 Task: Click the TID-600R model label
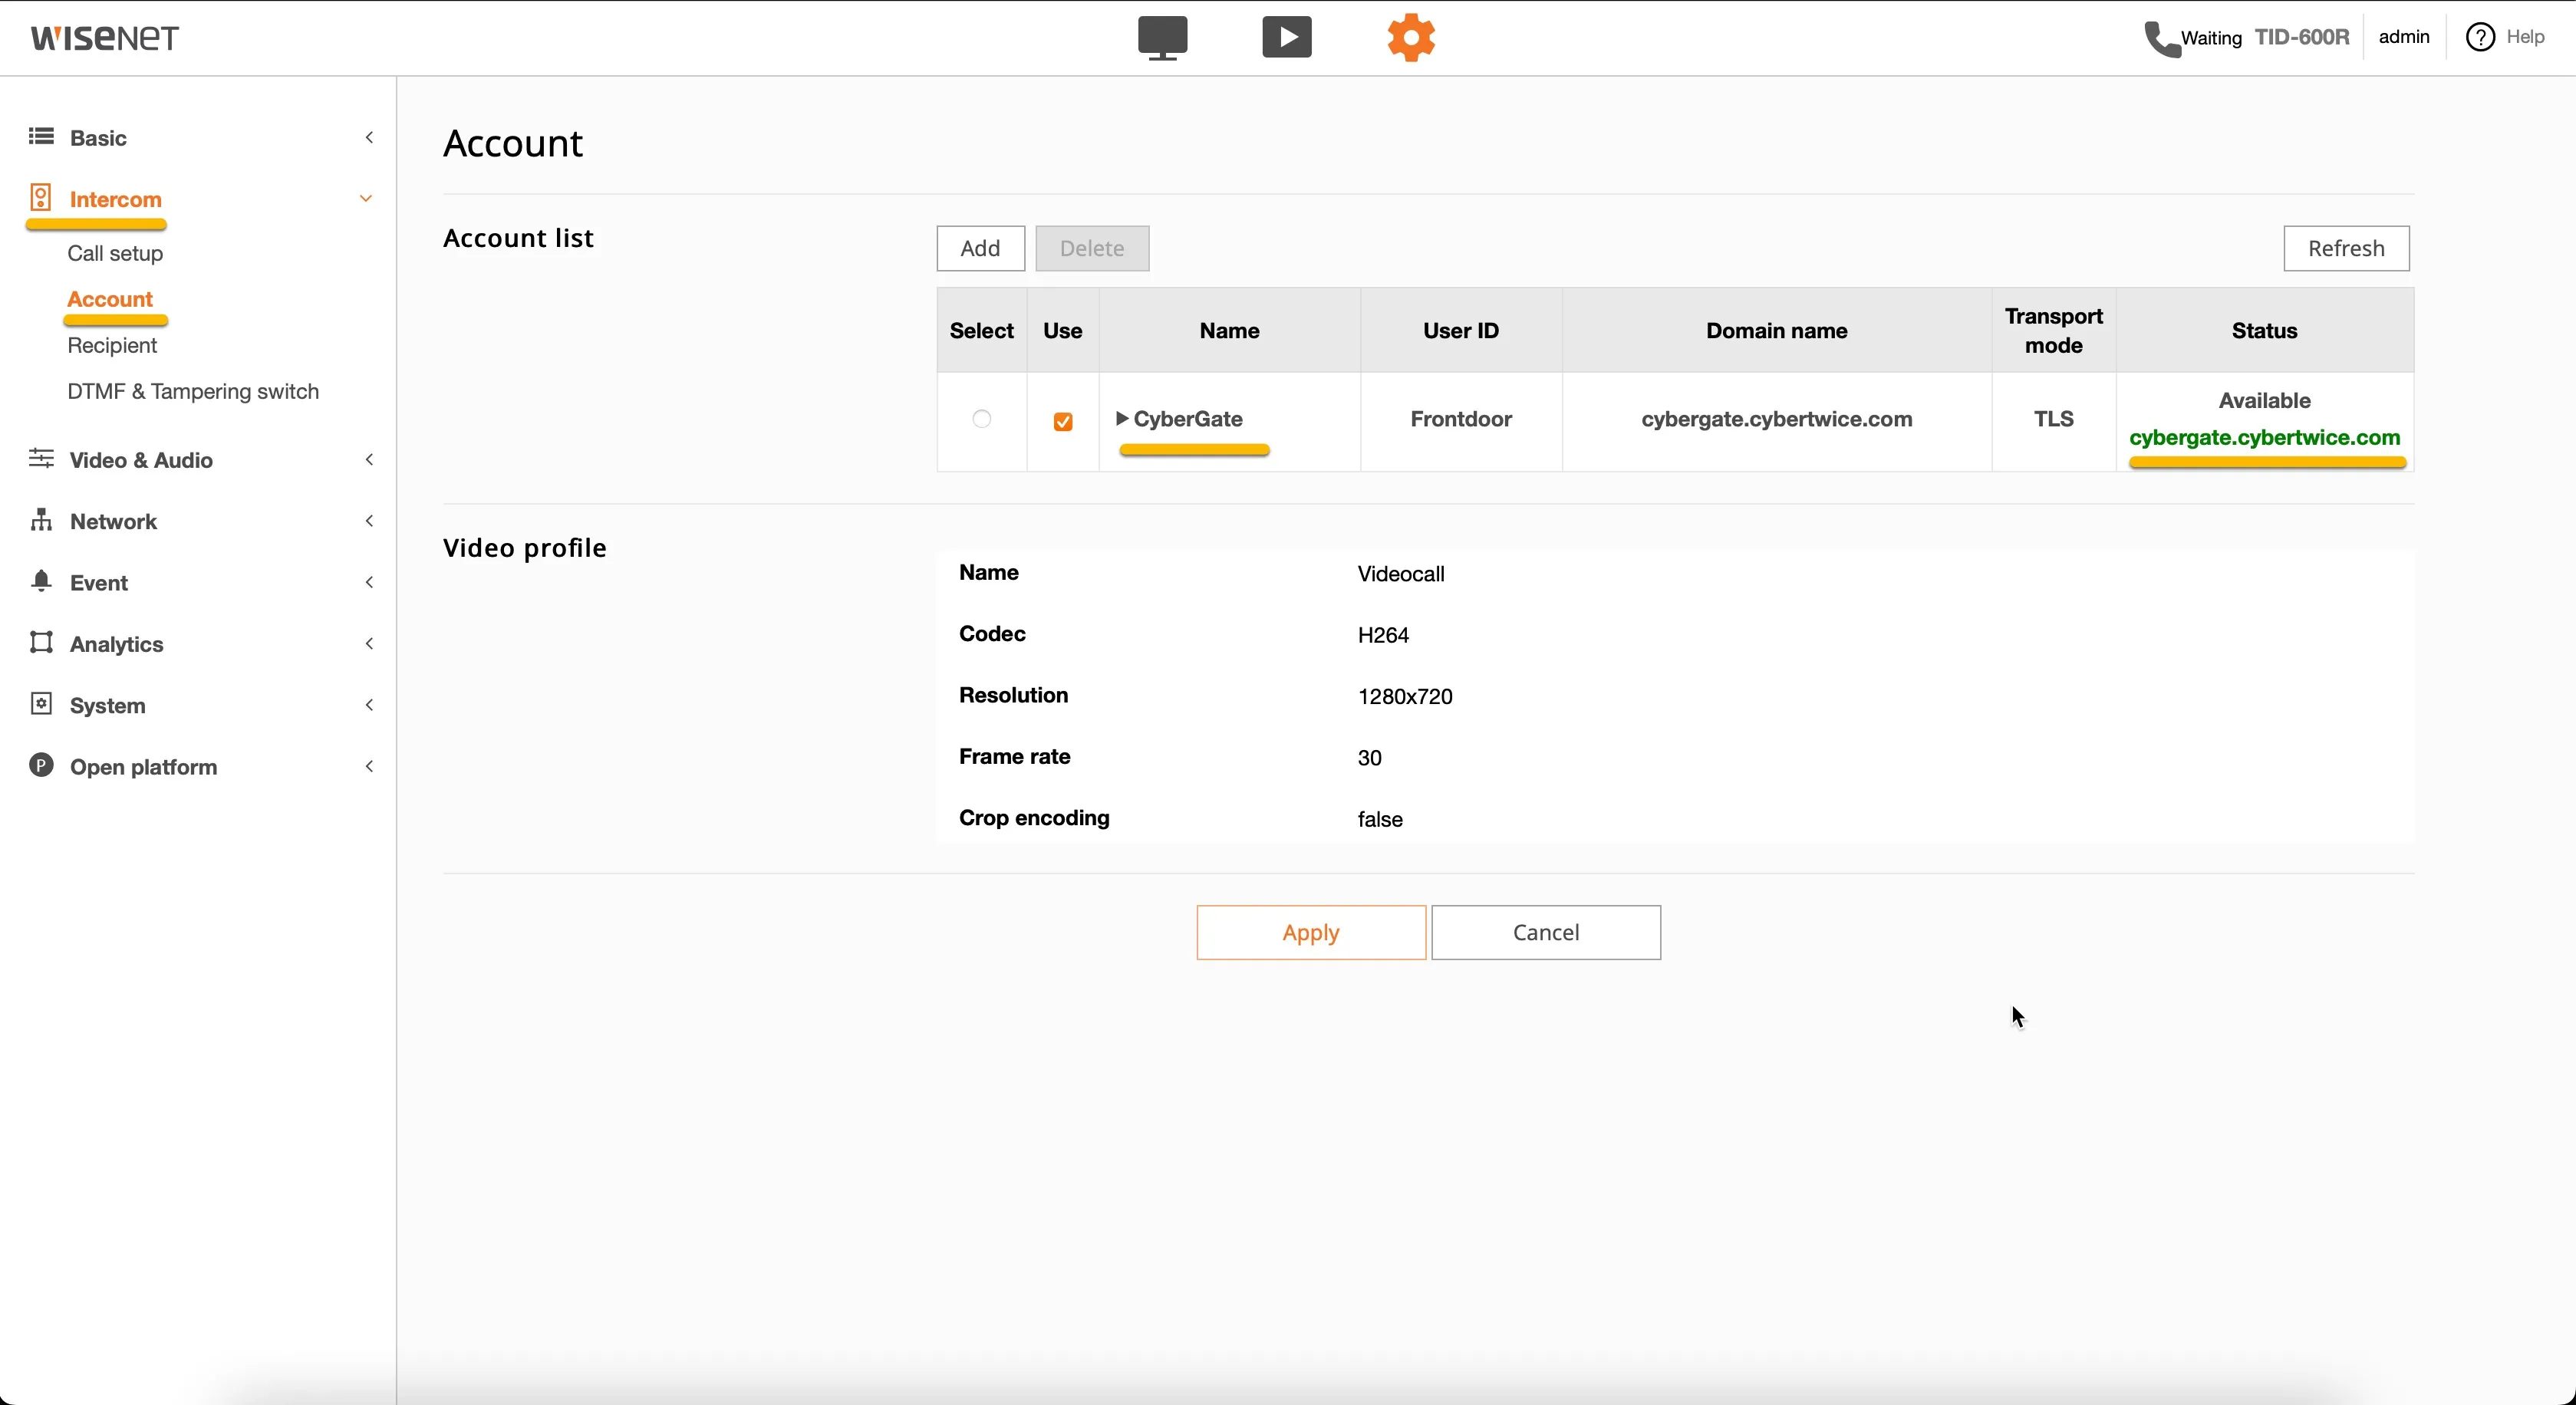[x=2302, y=37]
